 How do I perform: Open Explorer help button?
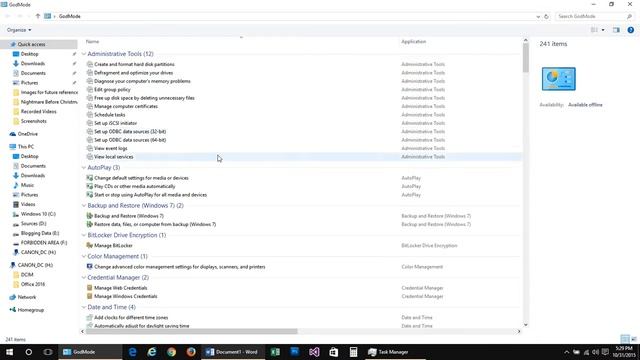pos(631,30)
